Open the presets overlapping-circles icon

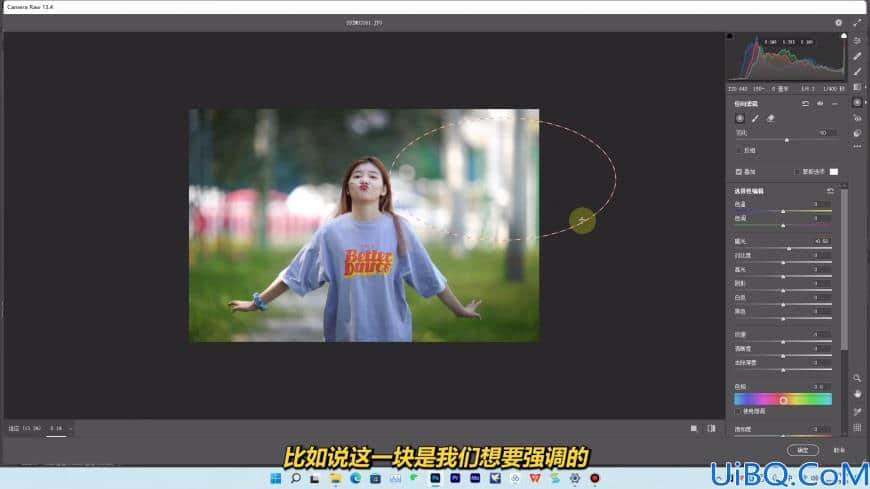tap(857, 133)
